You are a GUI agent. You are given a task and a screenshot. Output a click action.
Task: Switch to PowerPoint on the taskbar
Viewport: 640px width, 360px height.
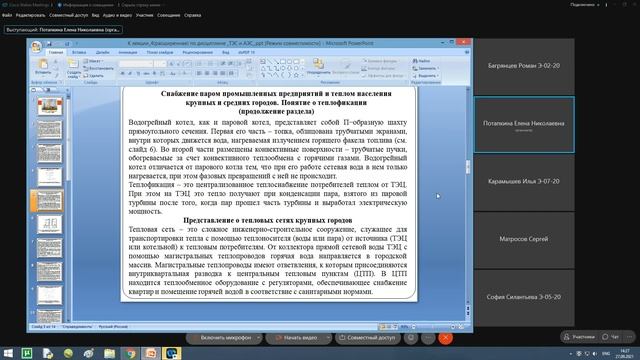pyautogui.click(x=151, y=353)
